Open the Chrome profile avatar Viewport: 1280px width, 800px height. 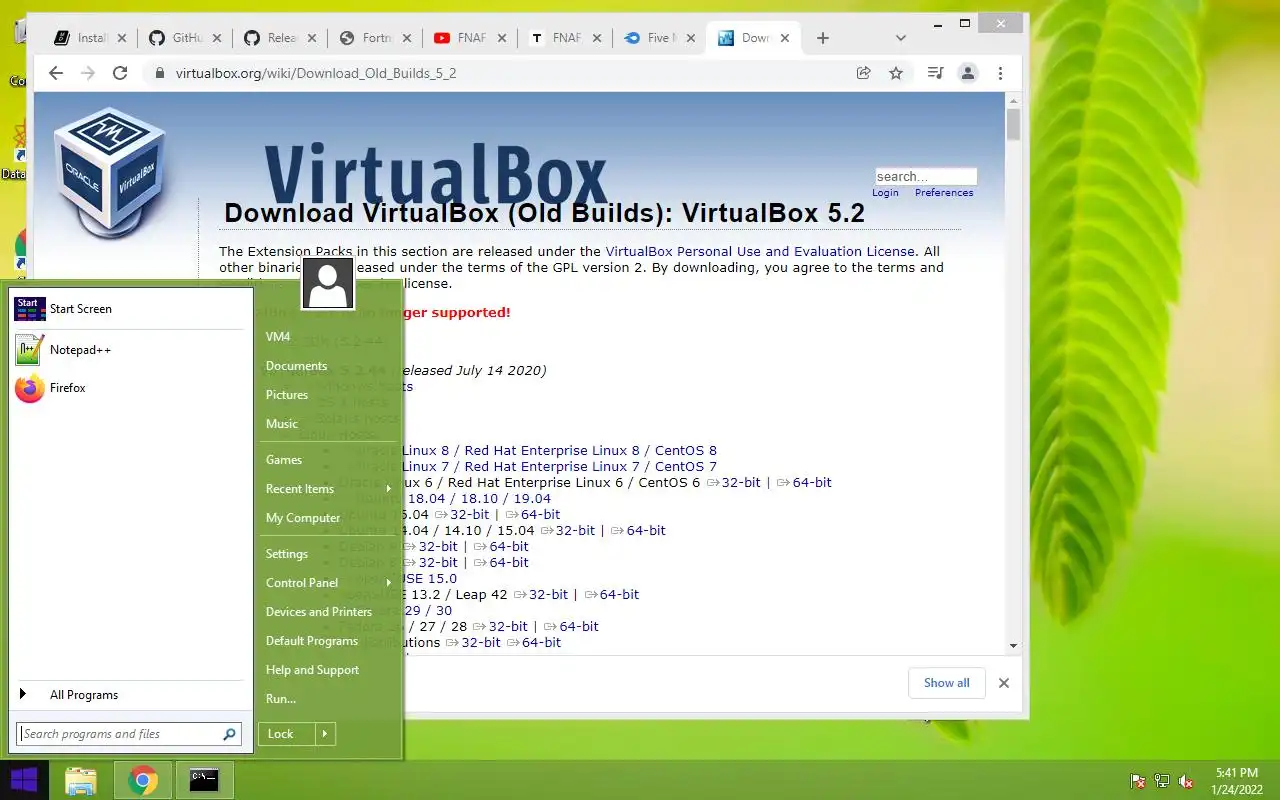click(968, 73)
